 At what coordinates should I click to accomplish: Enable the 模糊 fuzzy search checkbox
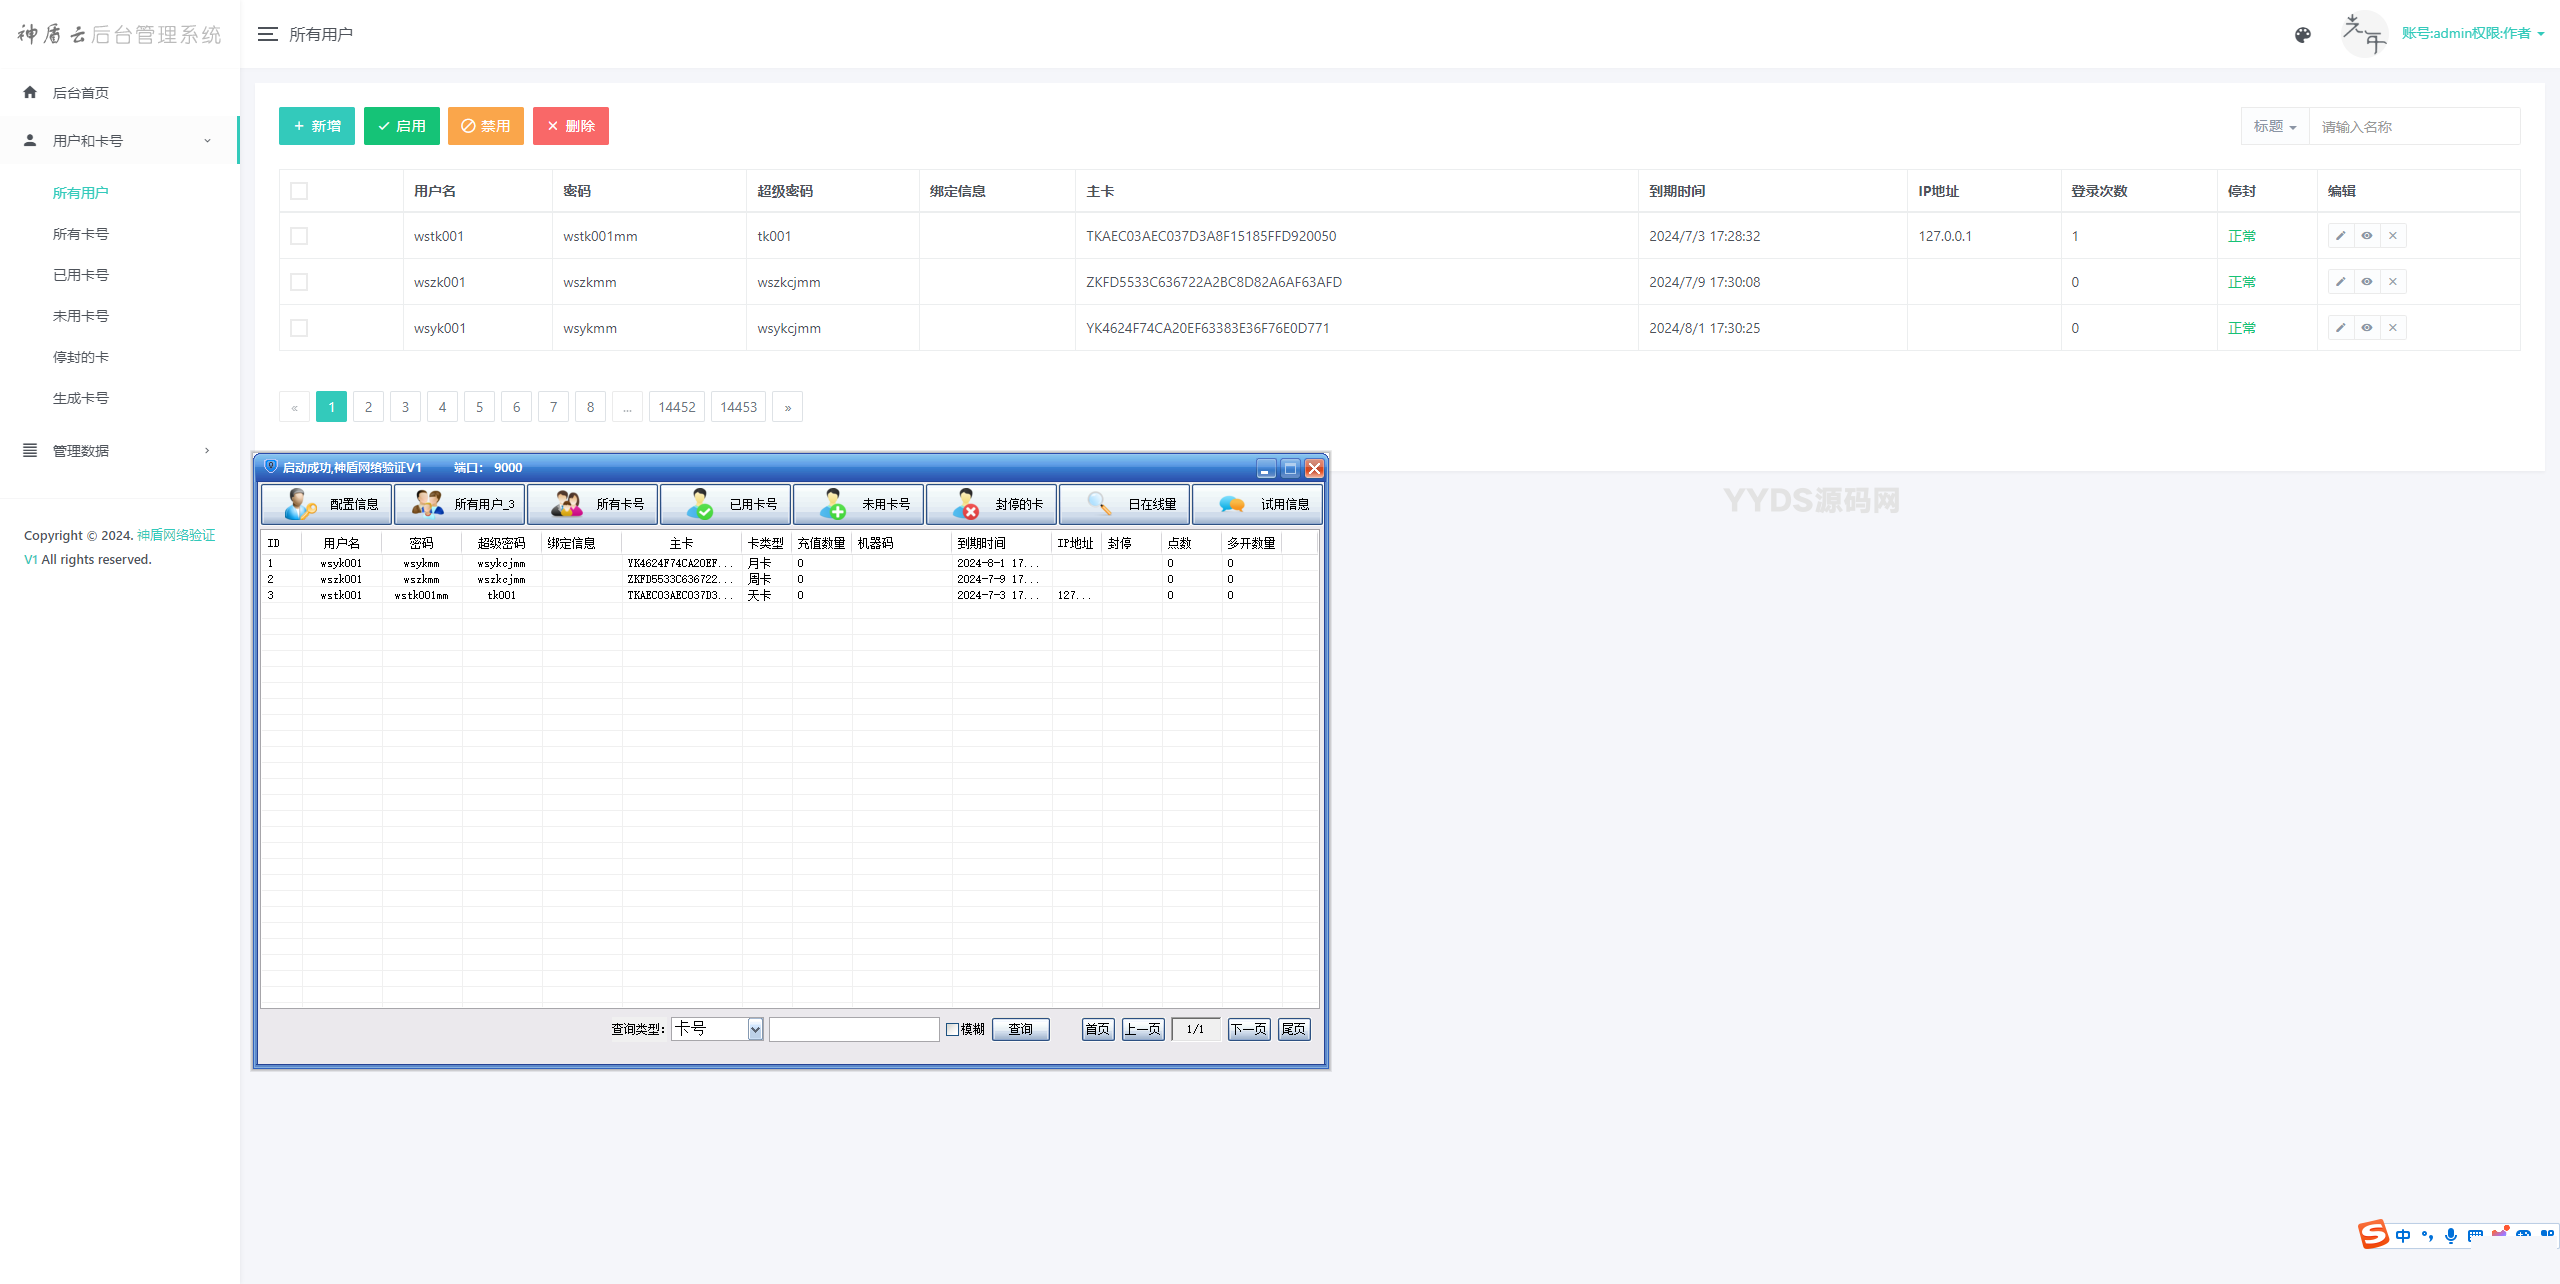coord(952,1029)
